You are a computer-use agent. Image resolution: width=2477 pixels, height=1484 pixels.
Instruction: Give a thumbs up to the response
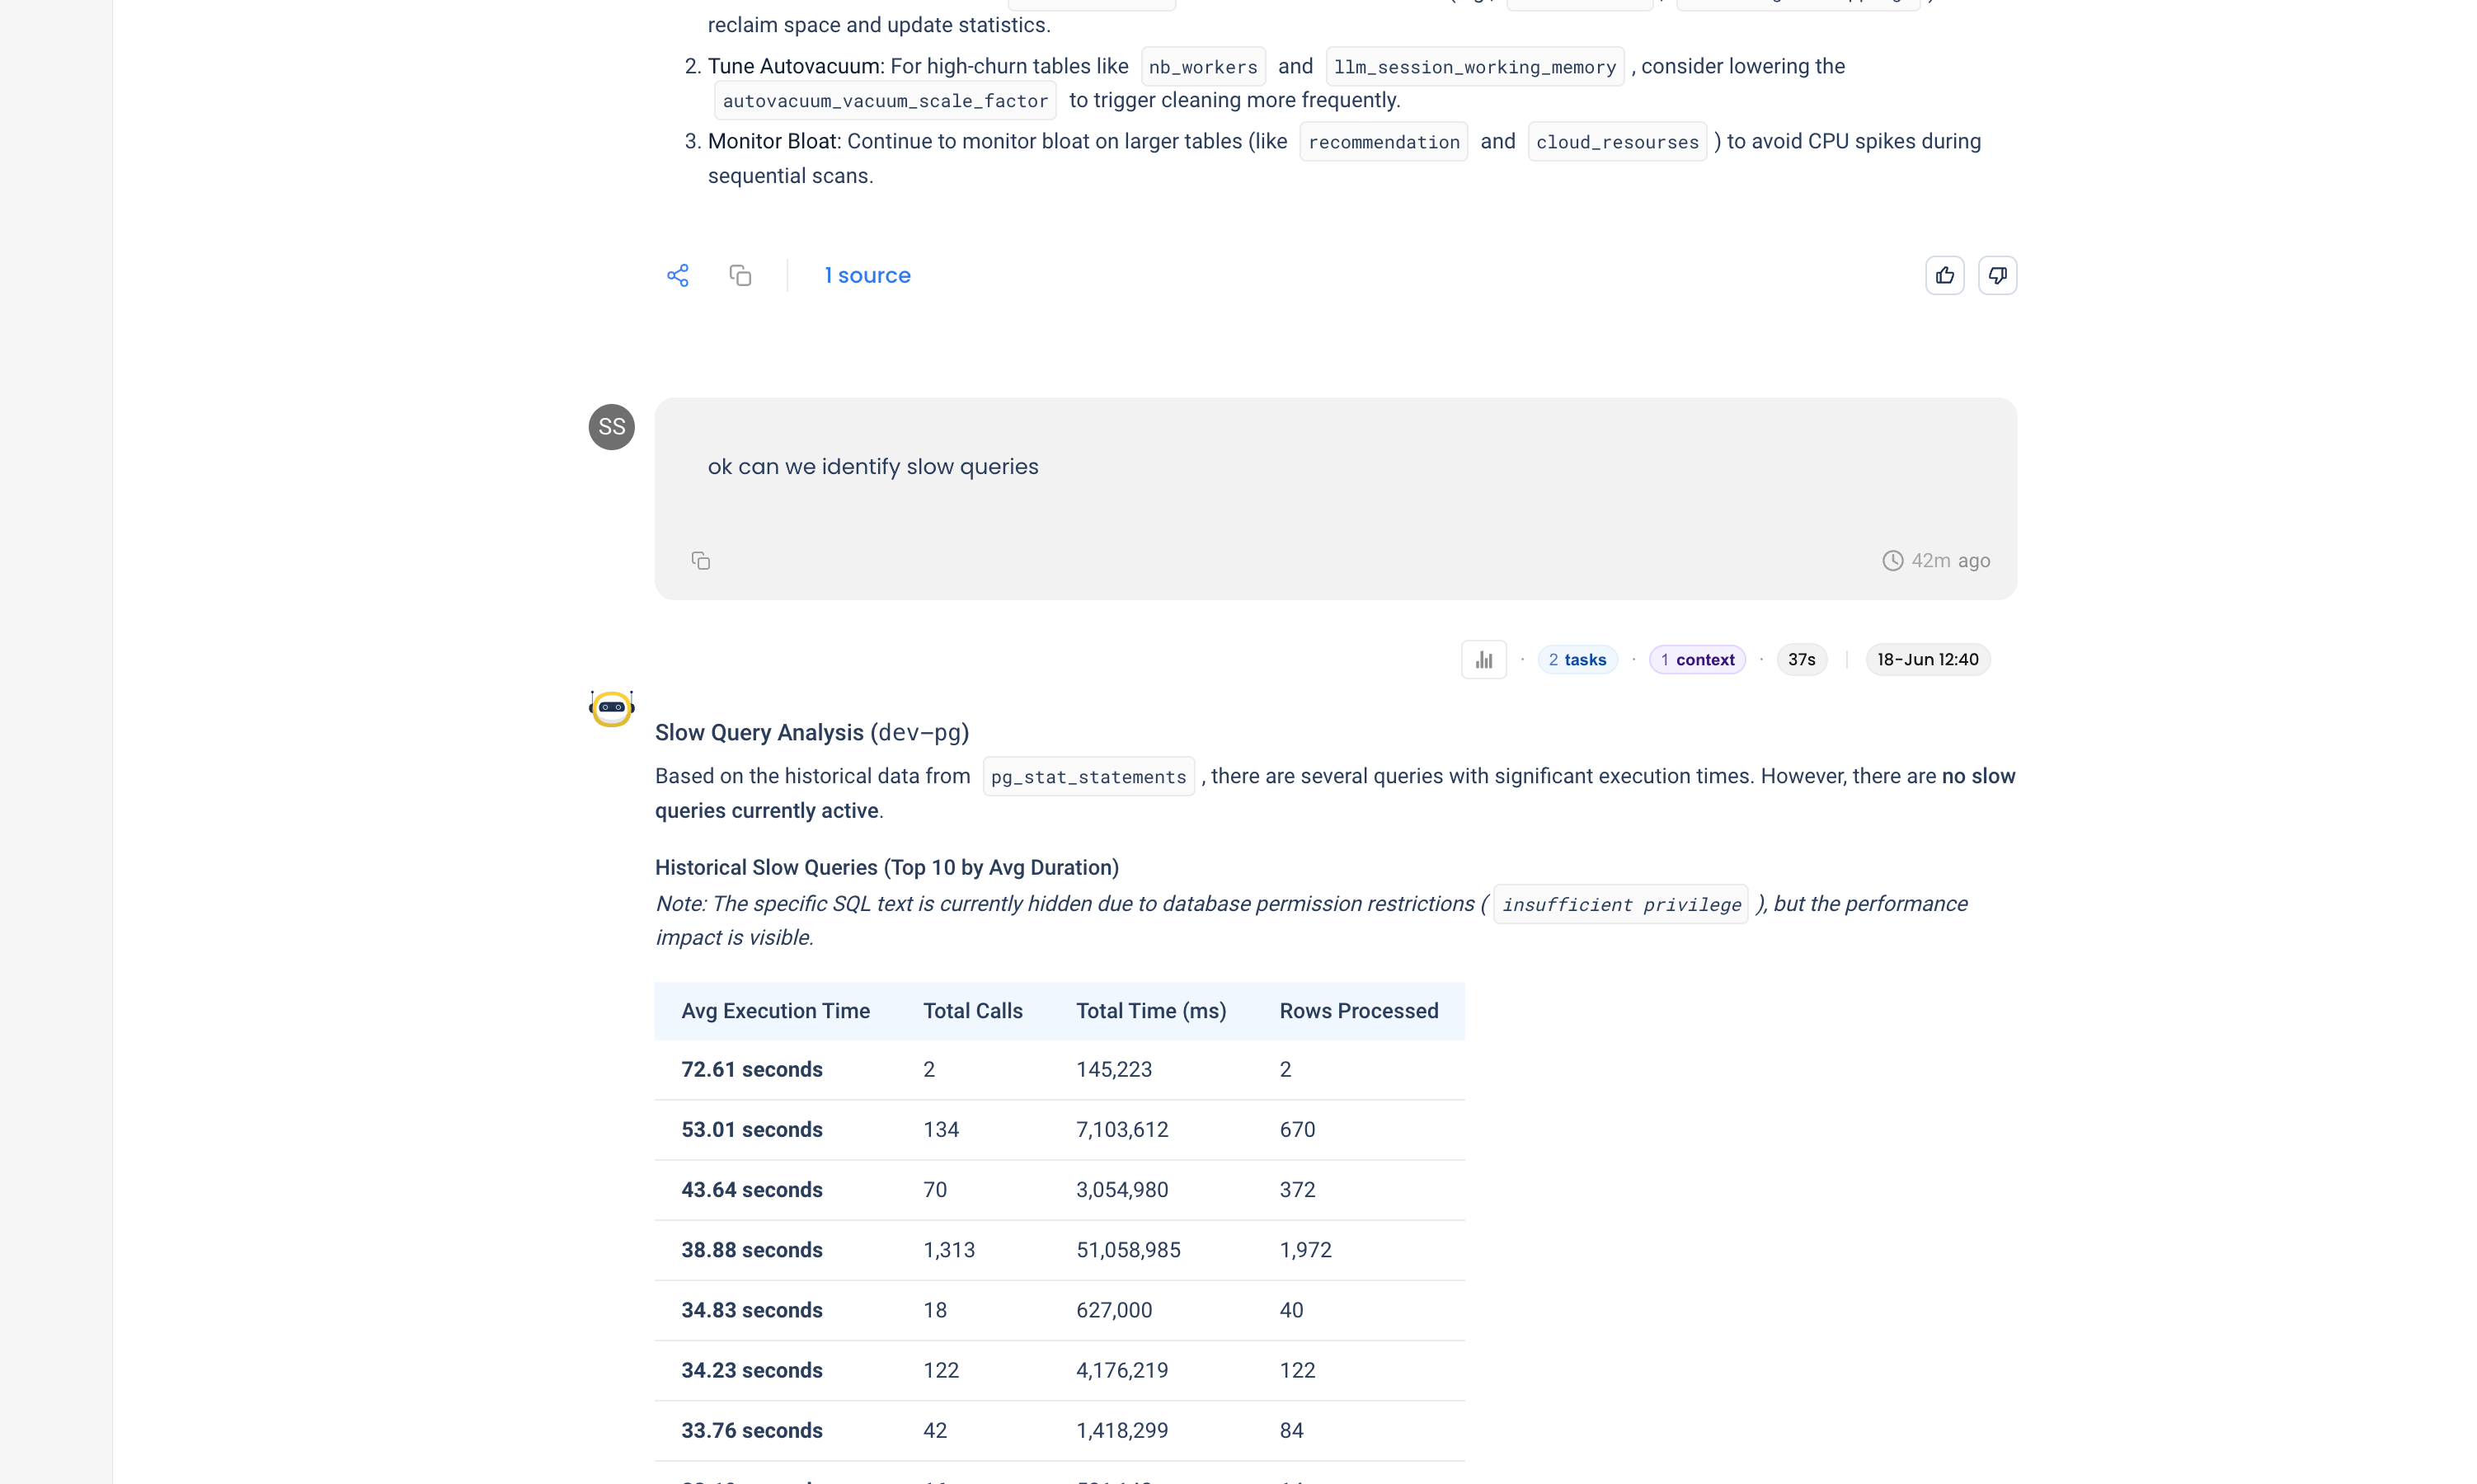click(x=1944, y=275)
